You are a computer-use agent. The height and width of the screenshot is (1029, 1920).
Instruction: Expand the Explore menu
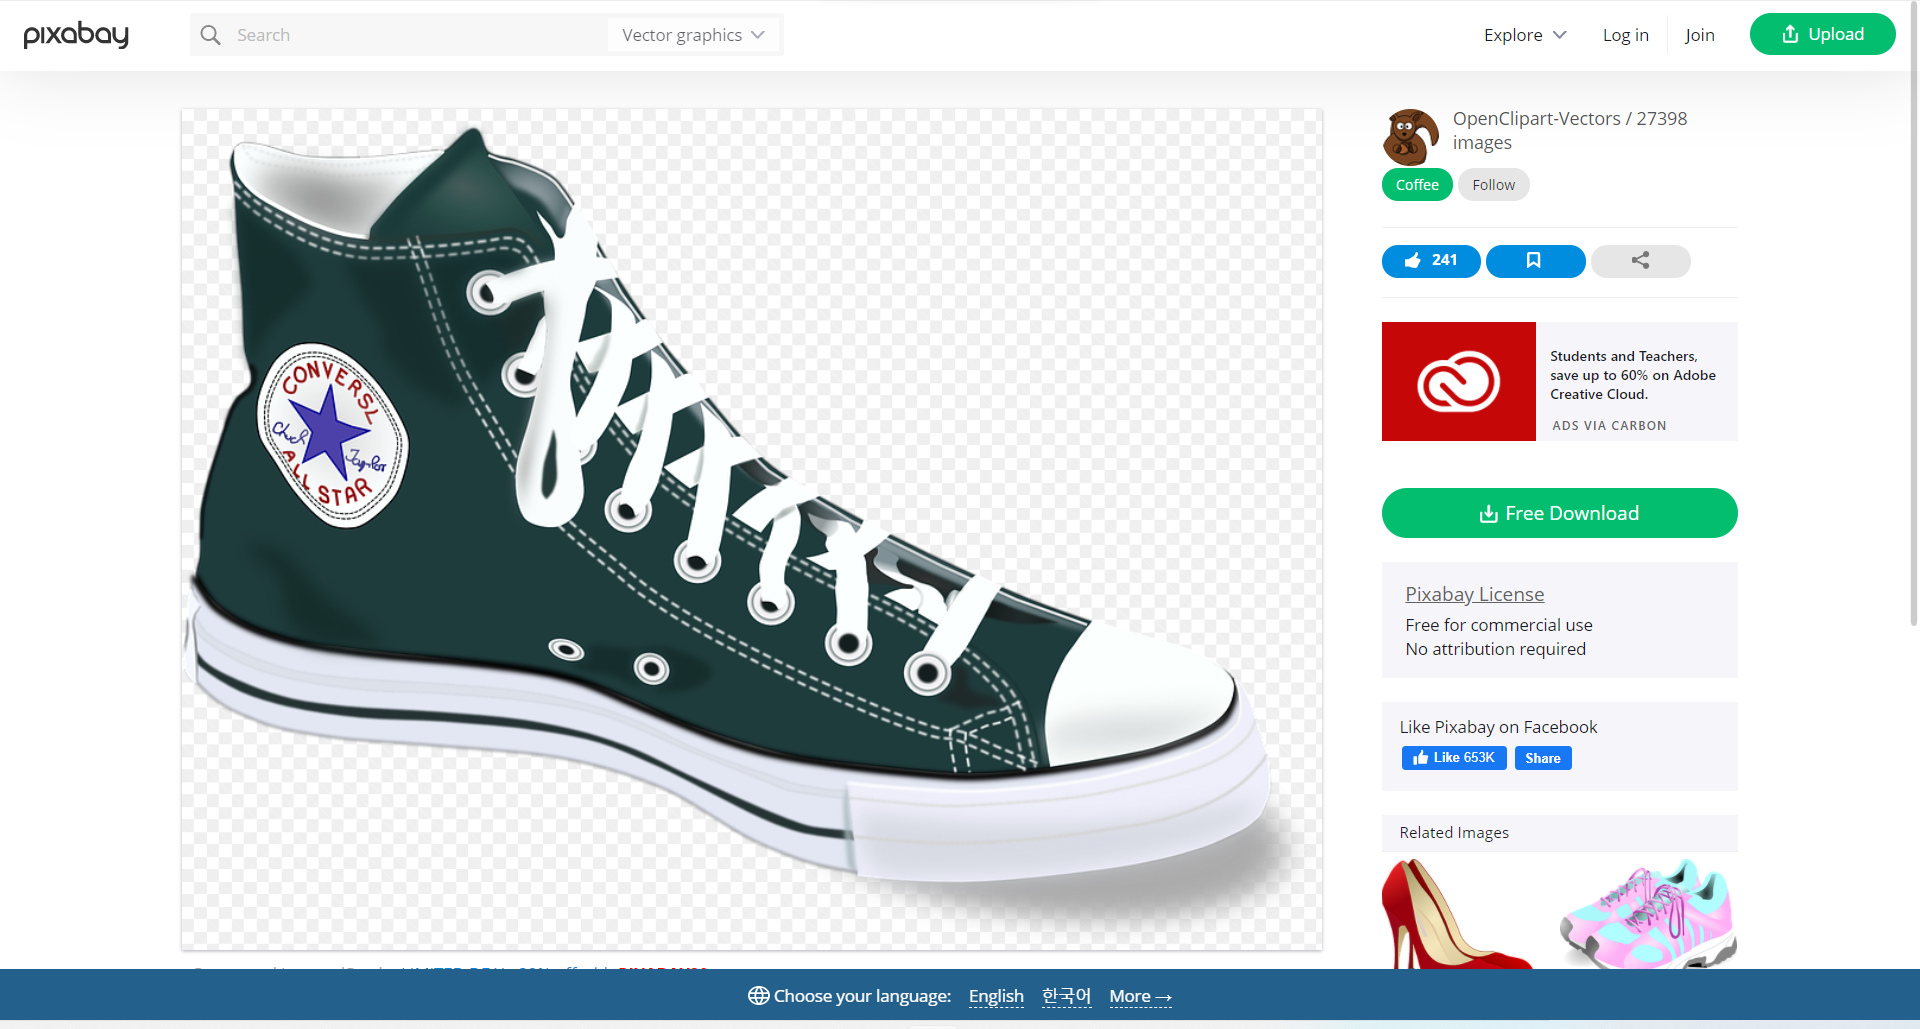(1525, 35)
